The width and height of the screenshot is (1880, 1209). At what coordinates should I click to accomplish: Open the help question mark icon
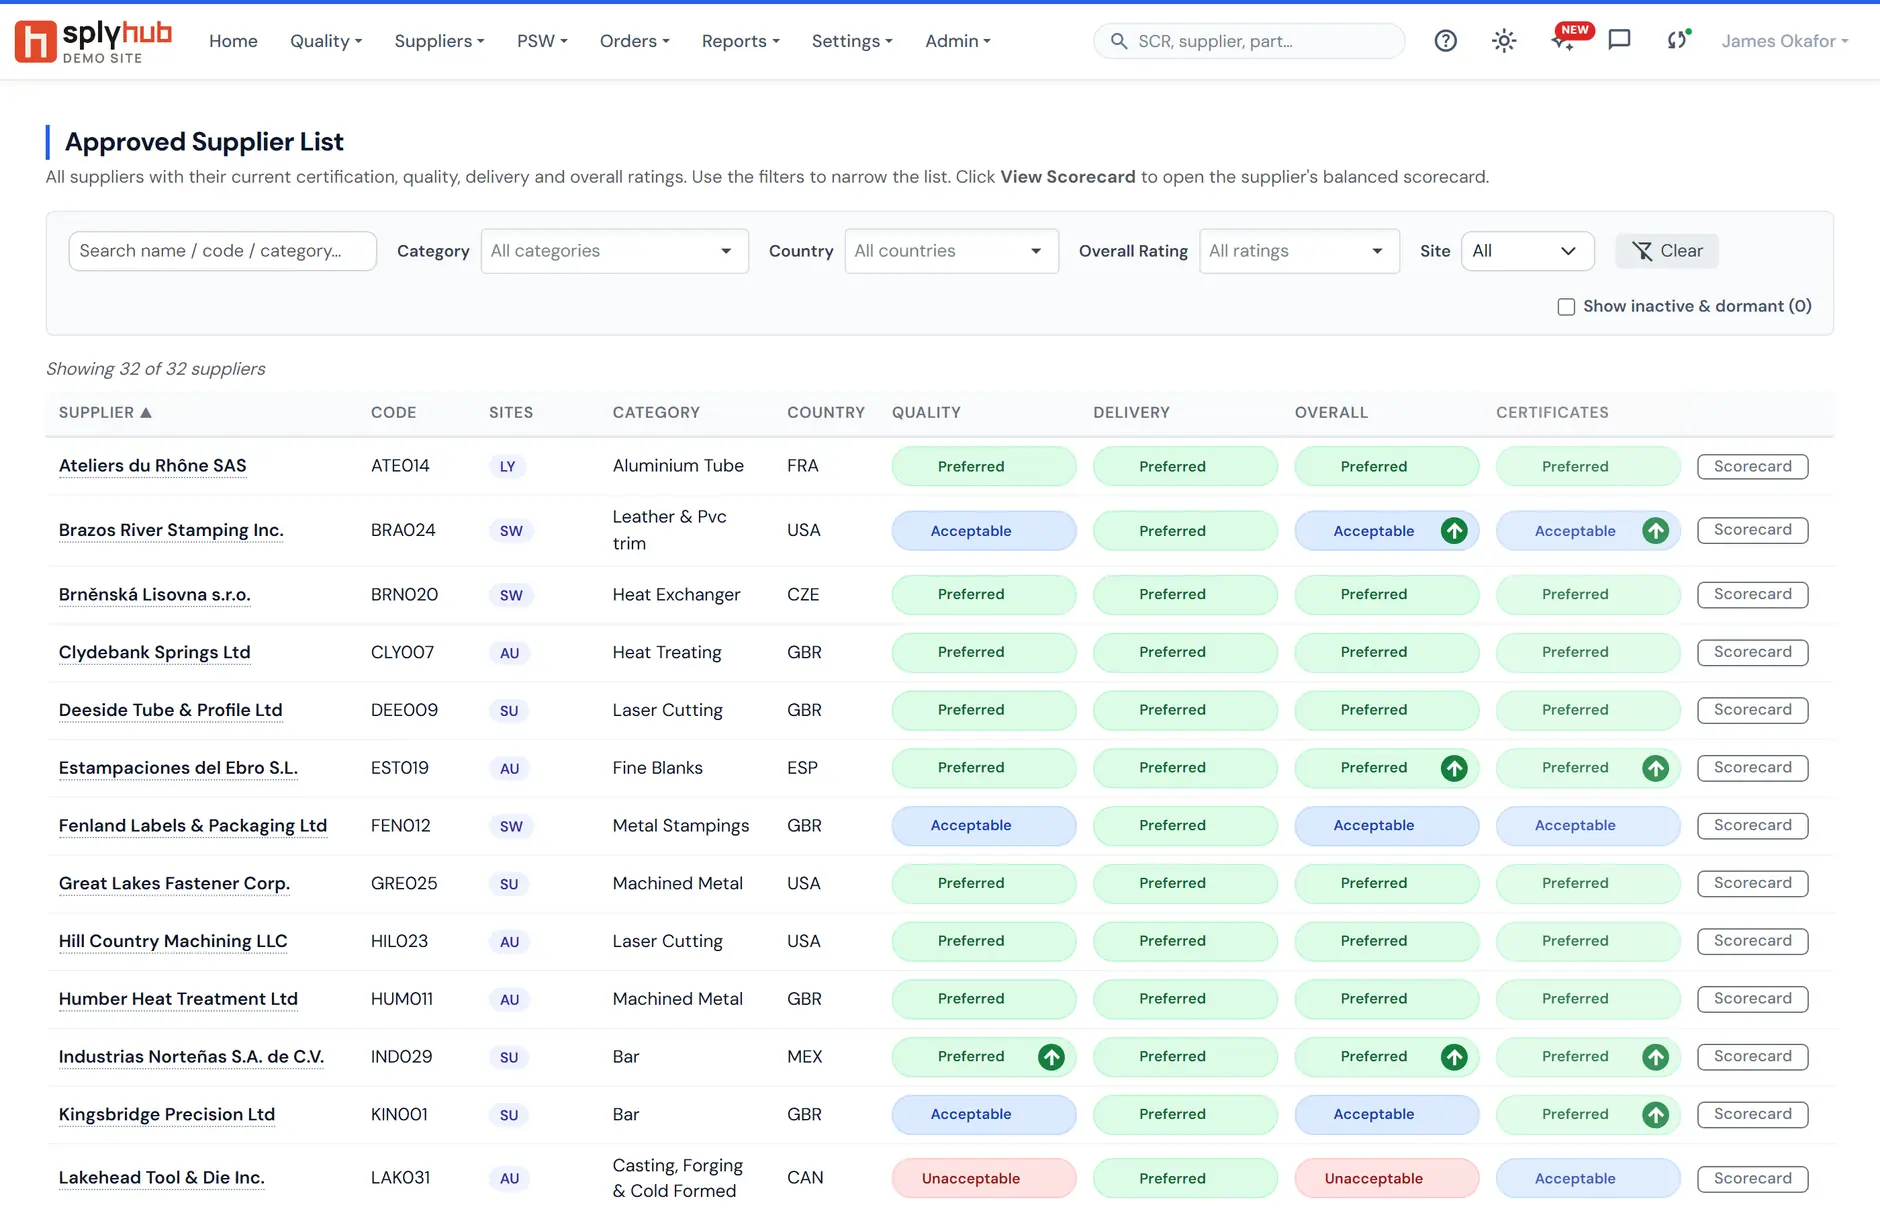(x=1445, y=41)
